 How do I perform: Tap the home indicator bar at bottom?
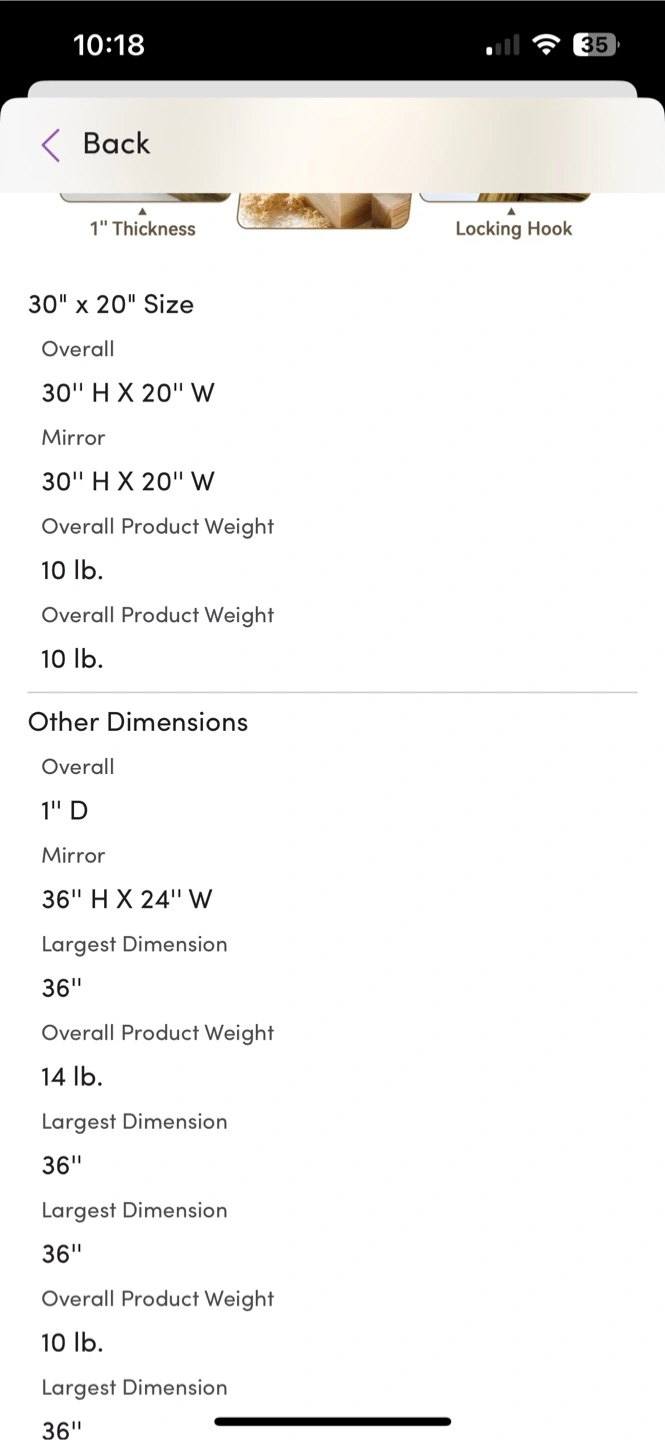(332, 1421)
